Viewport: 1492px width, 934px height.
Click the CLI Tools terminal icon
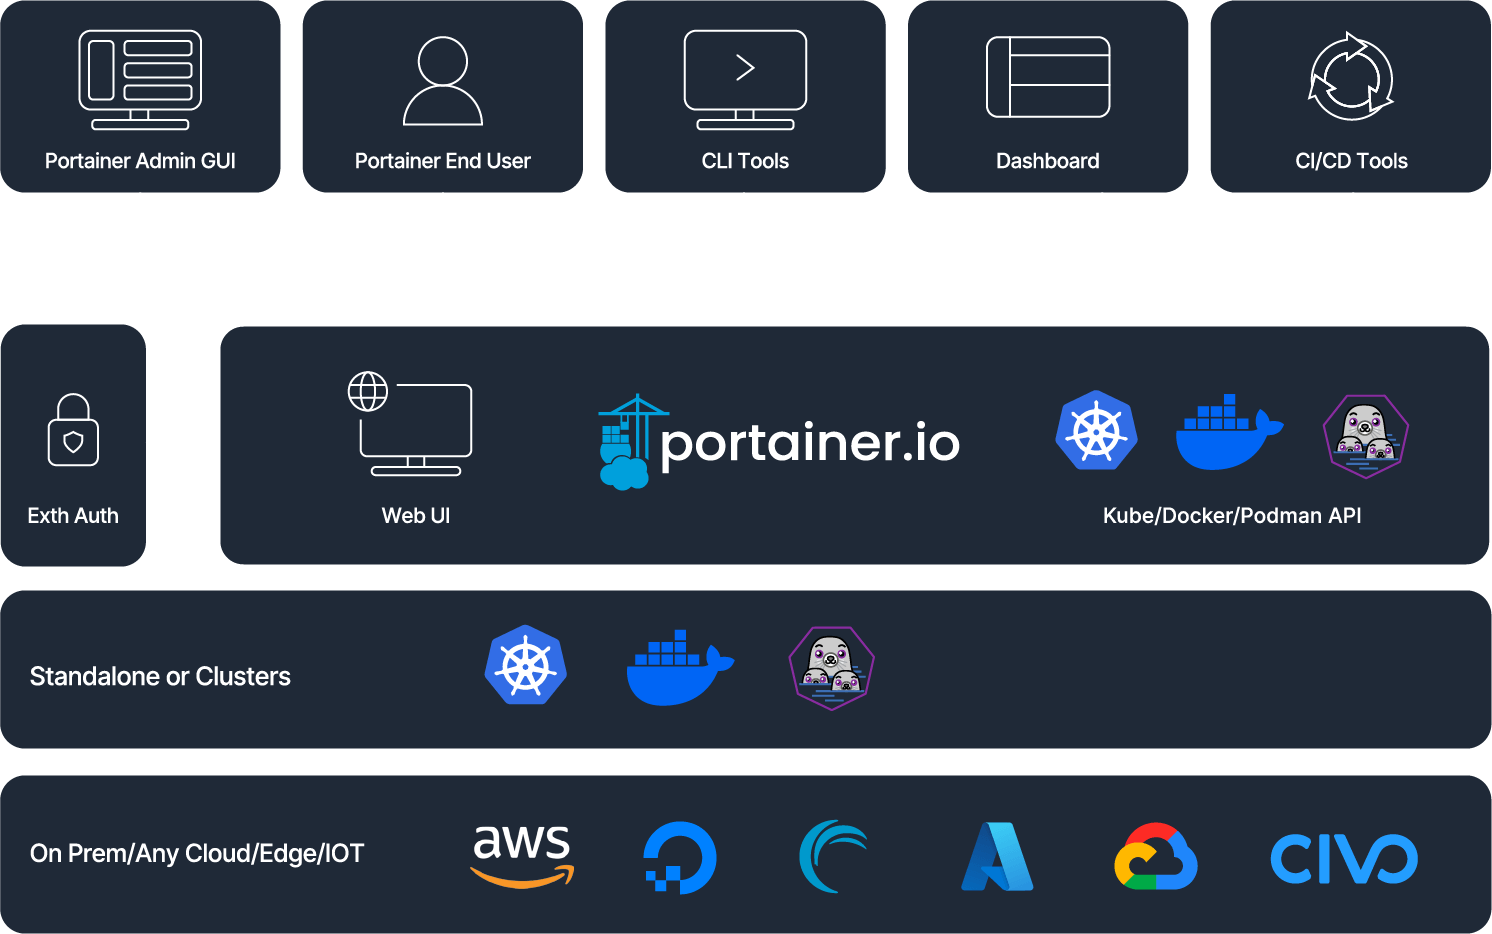745,80
